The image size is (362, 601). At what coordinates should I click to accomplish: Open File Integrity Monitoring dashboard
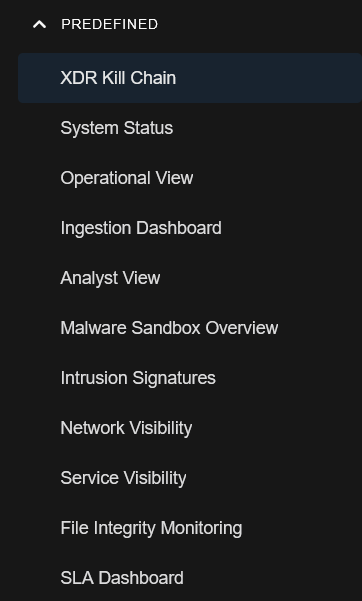coord(151,528)
